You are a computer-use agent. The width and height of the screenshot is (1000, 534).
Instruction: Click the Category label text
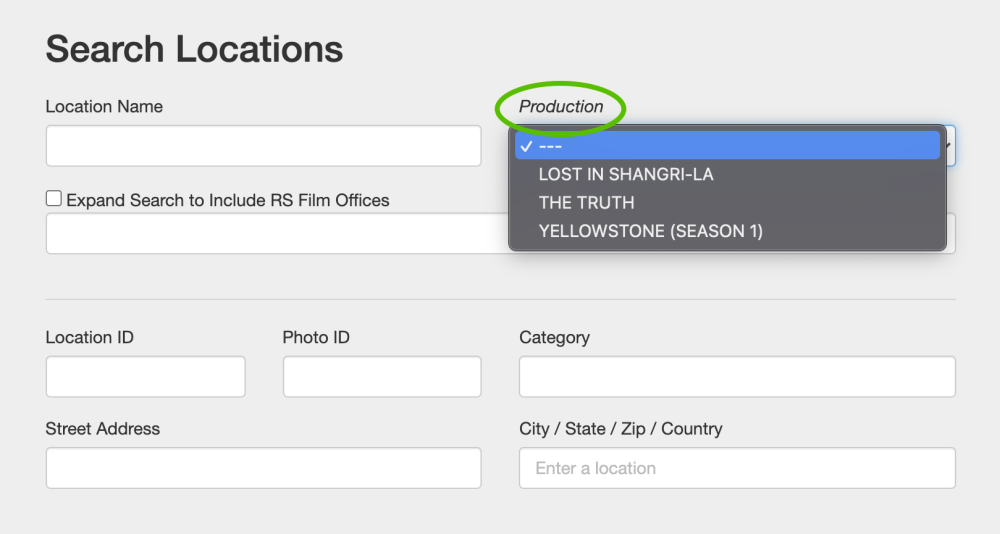[554, 338]
